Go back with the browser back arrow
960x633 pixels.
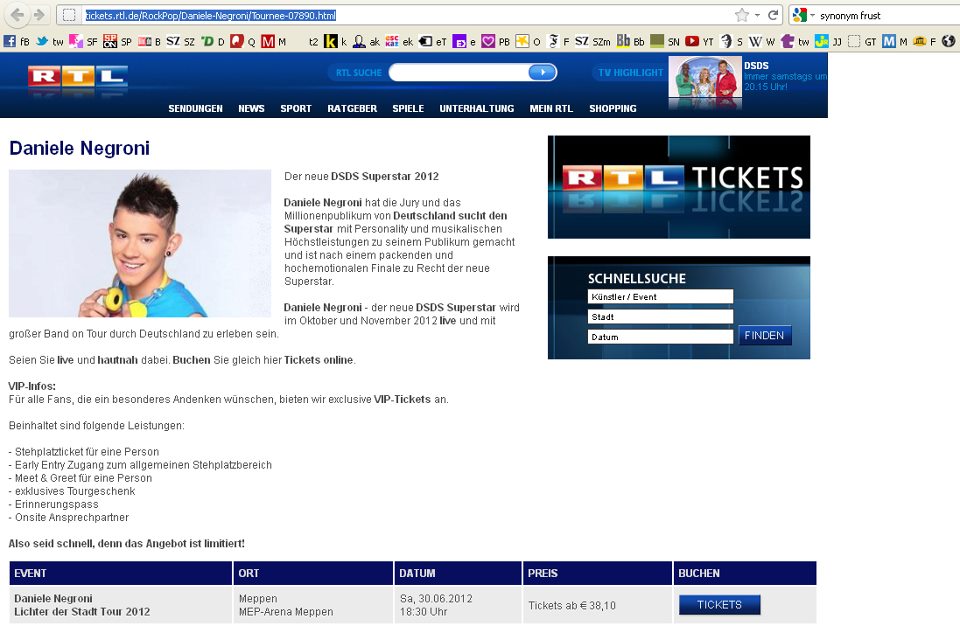click(18, 15)
